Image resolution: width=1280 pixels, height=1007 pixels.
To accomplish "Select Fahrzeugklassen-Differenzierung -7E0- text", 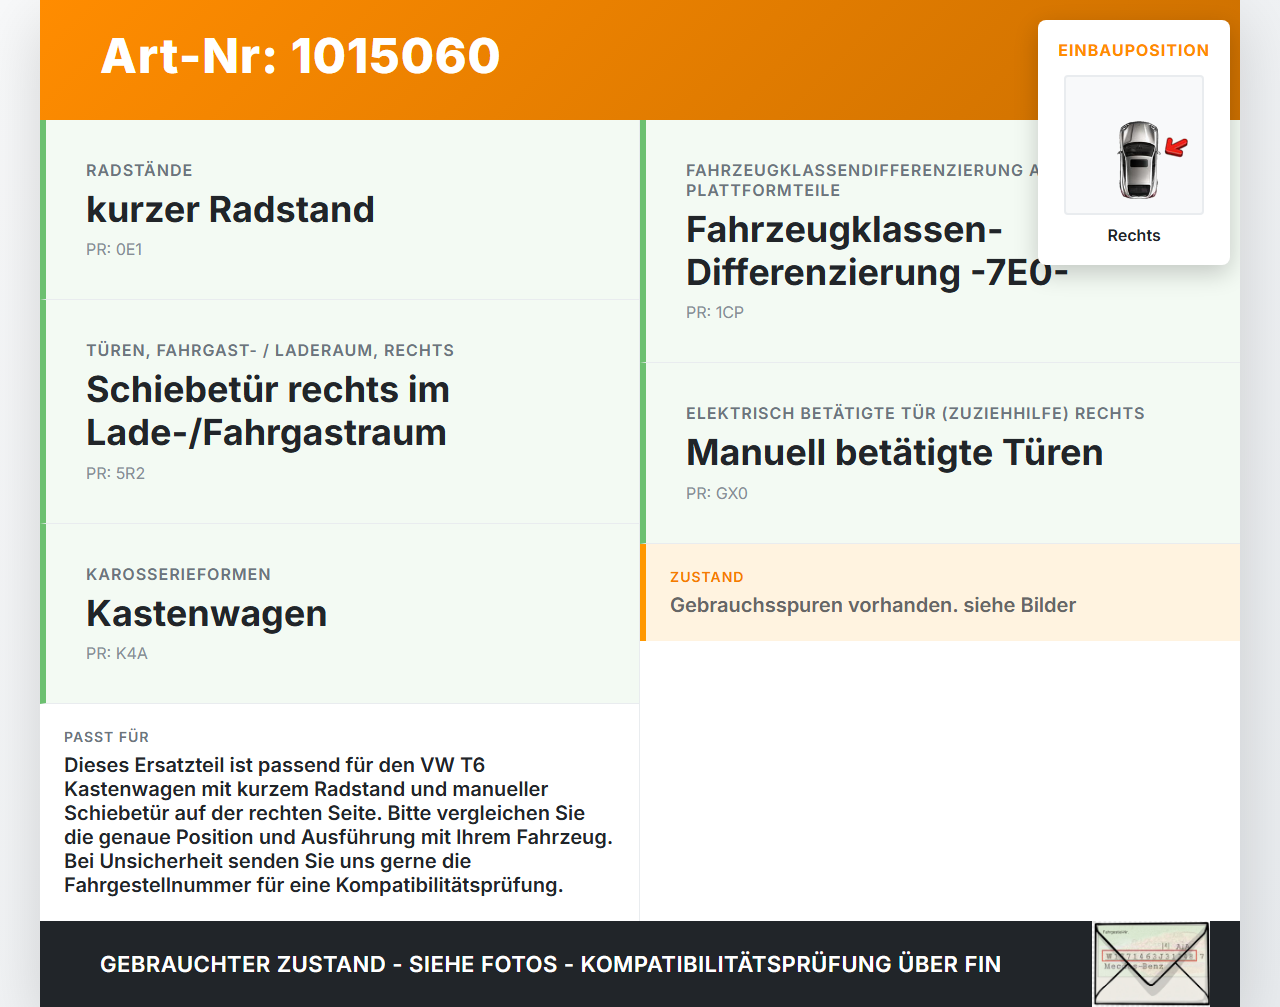I will [877, 250].
